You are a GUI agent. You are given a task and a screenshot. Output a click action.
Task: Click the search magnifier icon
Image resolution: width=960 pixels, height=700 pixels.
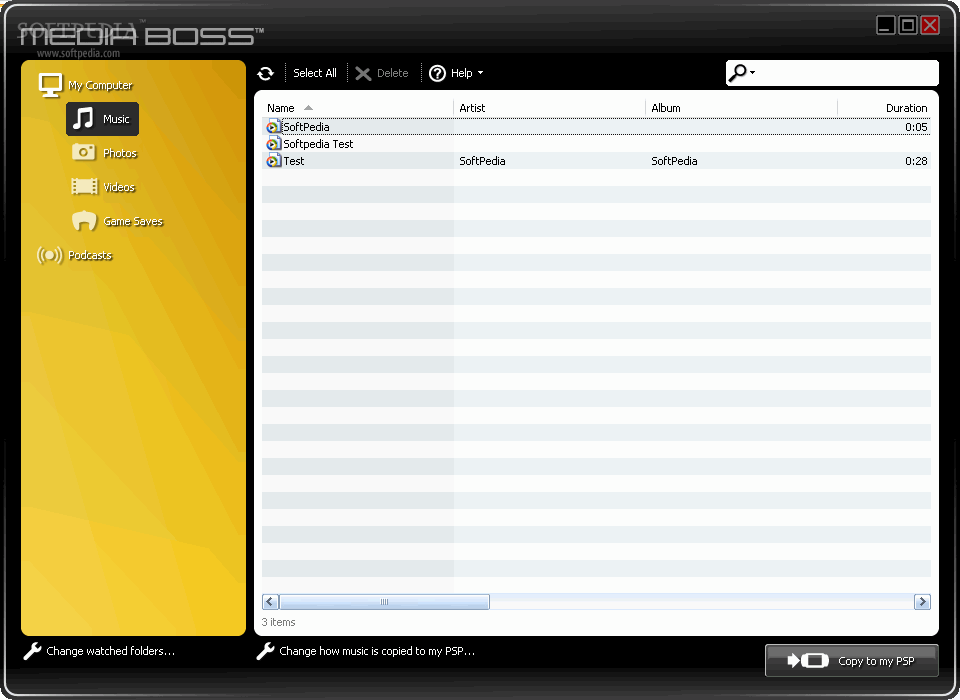pos(738,73)
